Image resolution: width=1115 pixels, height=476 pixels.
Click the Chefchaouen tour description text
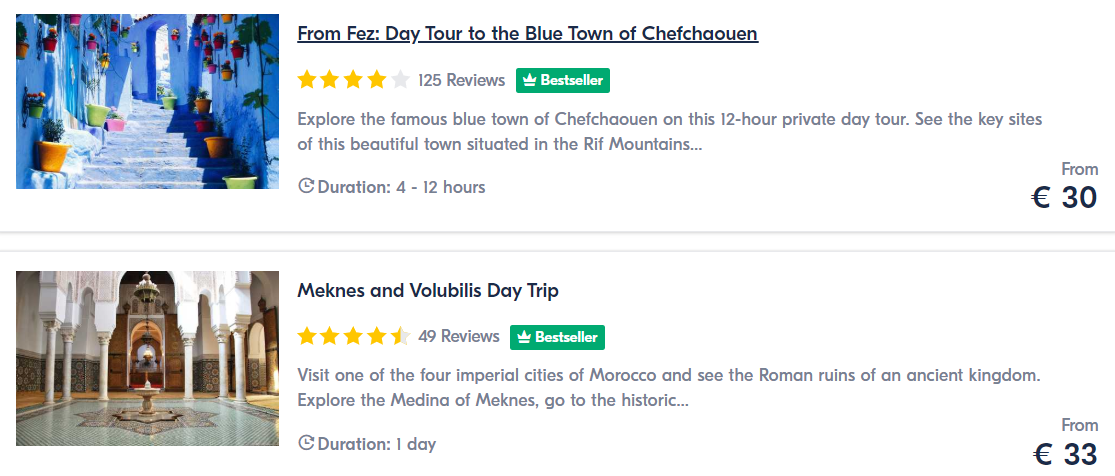670,132
